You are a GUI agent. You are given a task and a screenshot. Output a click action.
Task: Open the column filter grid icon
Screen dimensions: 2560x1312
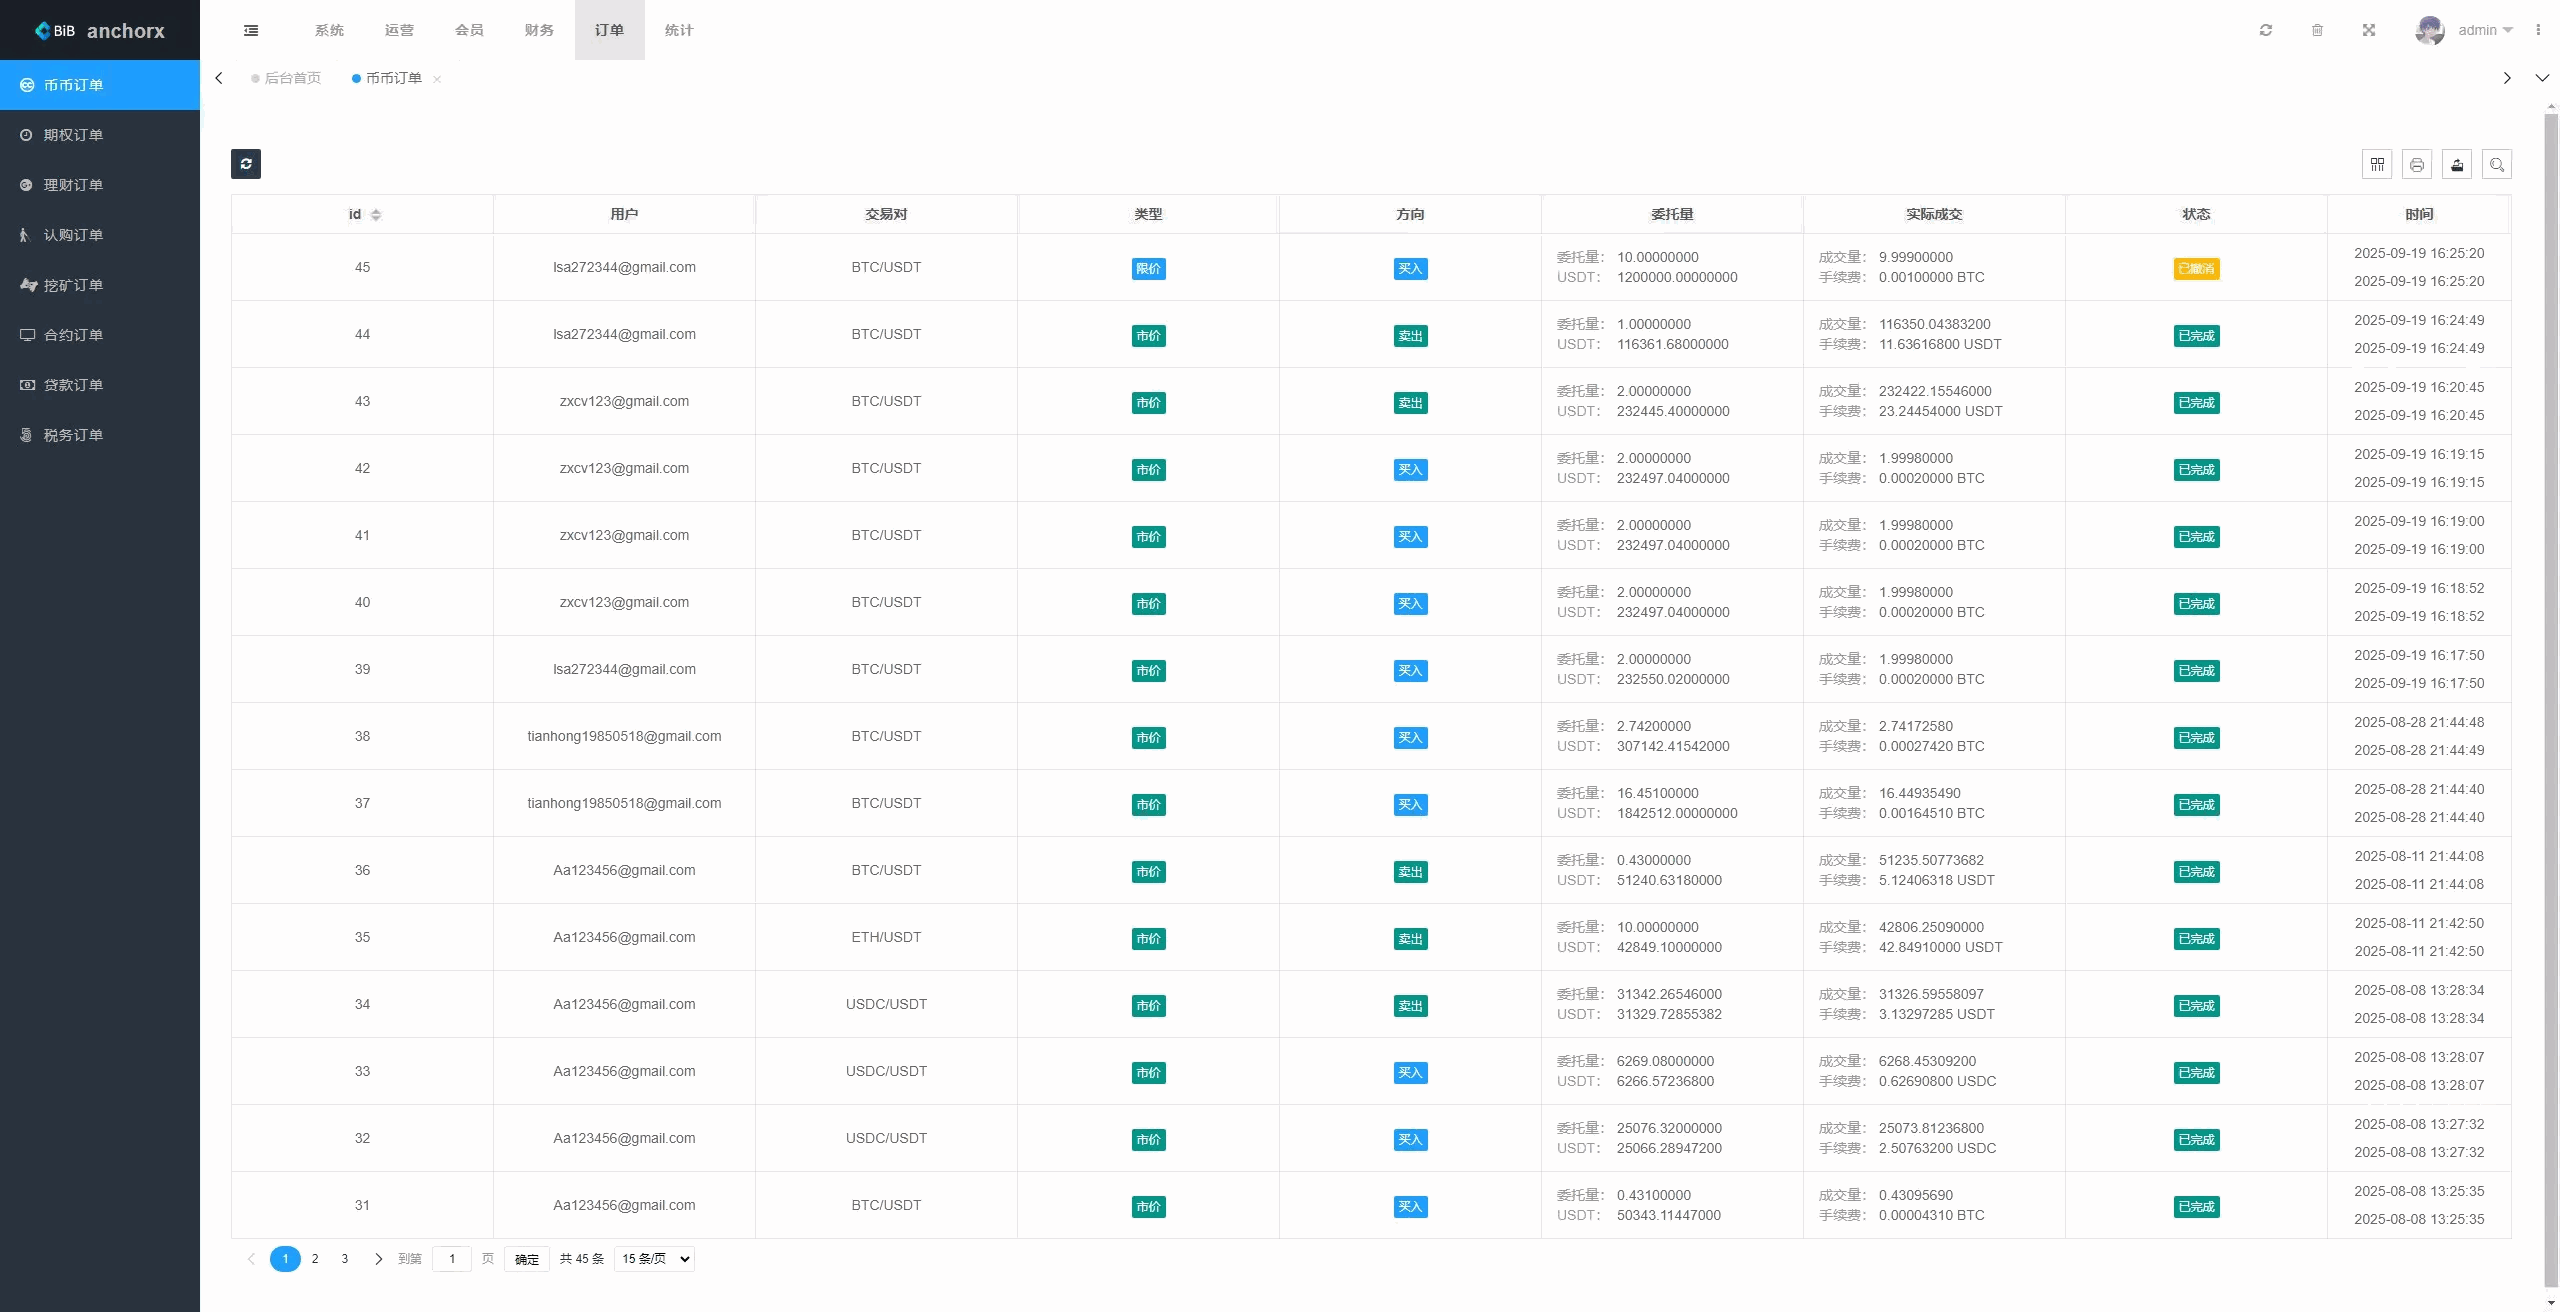[x=2377, y=164]
